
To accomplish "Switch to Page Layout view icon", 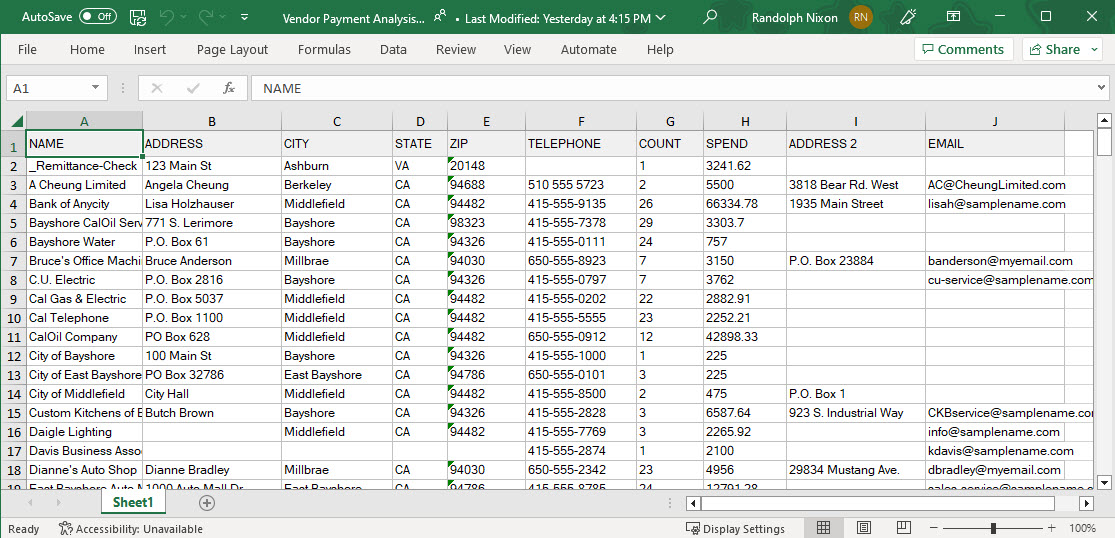I will (864, 528).
